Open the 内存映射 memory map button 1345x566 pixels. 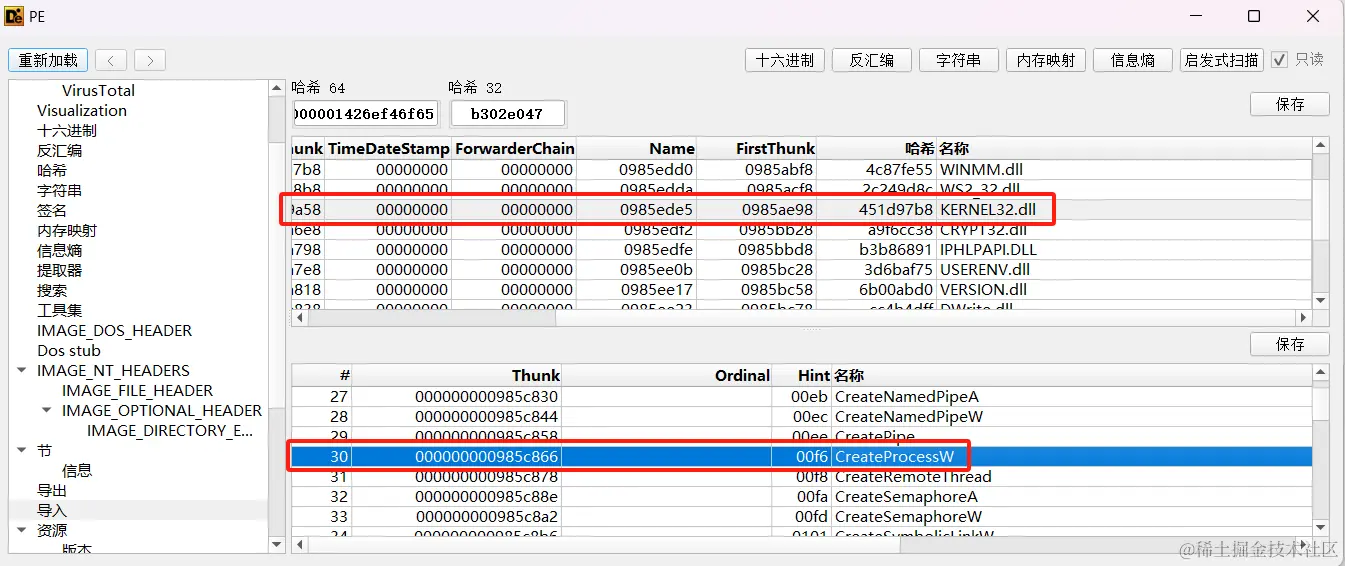pos(1046,60)
